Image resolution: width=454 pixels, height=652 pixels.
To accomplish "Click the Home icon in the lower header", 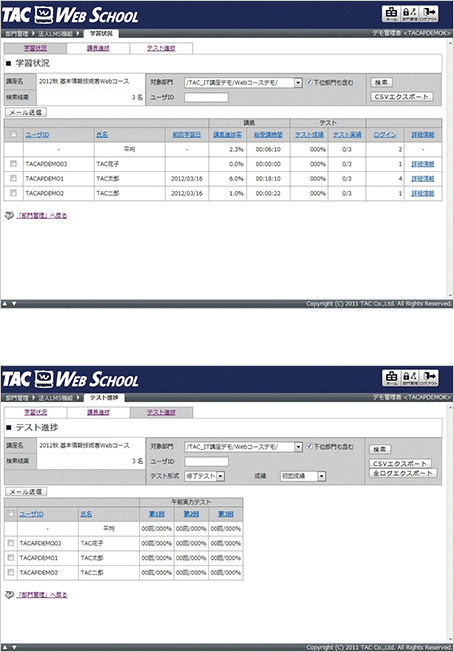I will coord(391,377).
